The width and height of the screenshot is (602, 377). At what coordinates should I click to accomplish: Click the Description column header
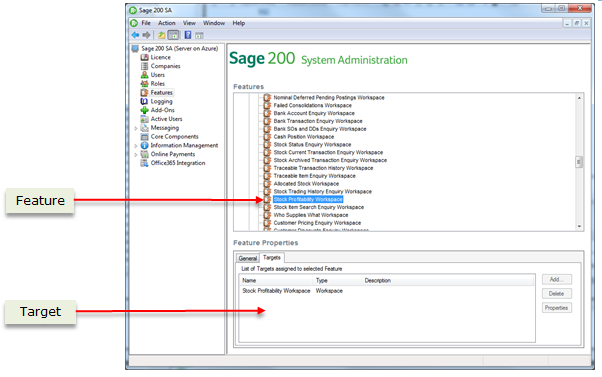(448, 281)
